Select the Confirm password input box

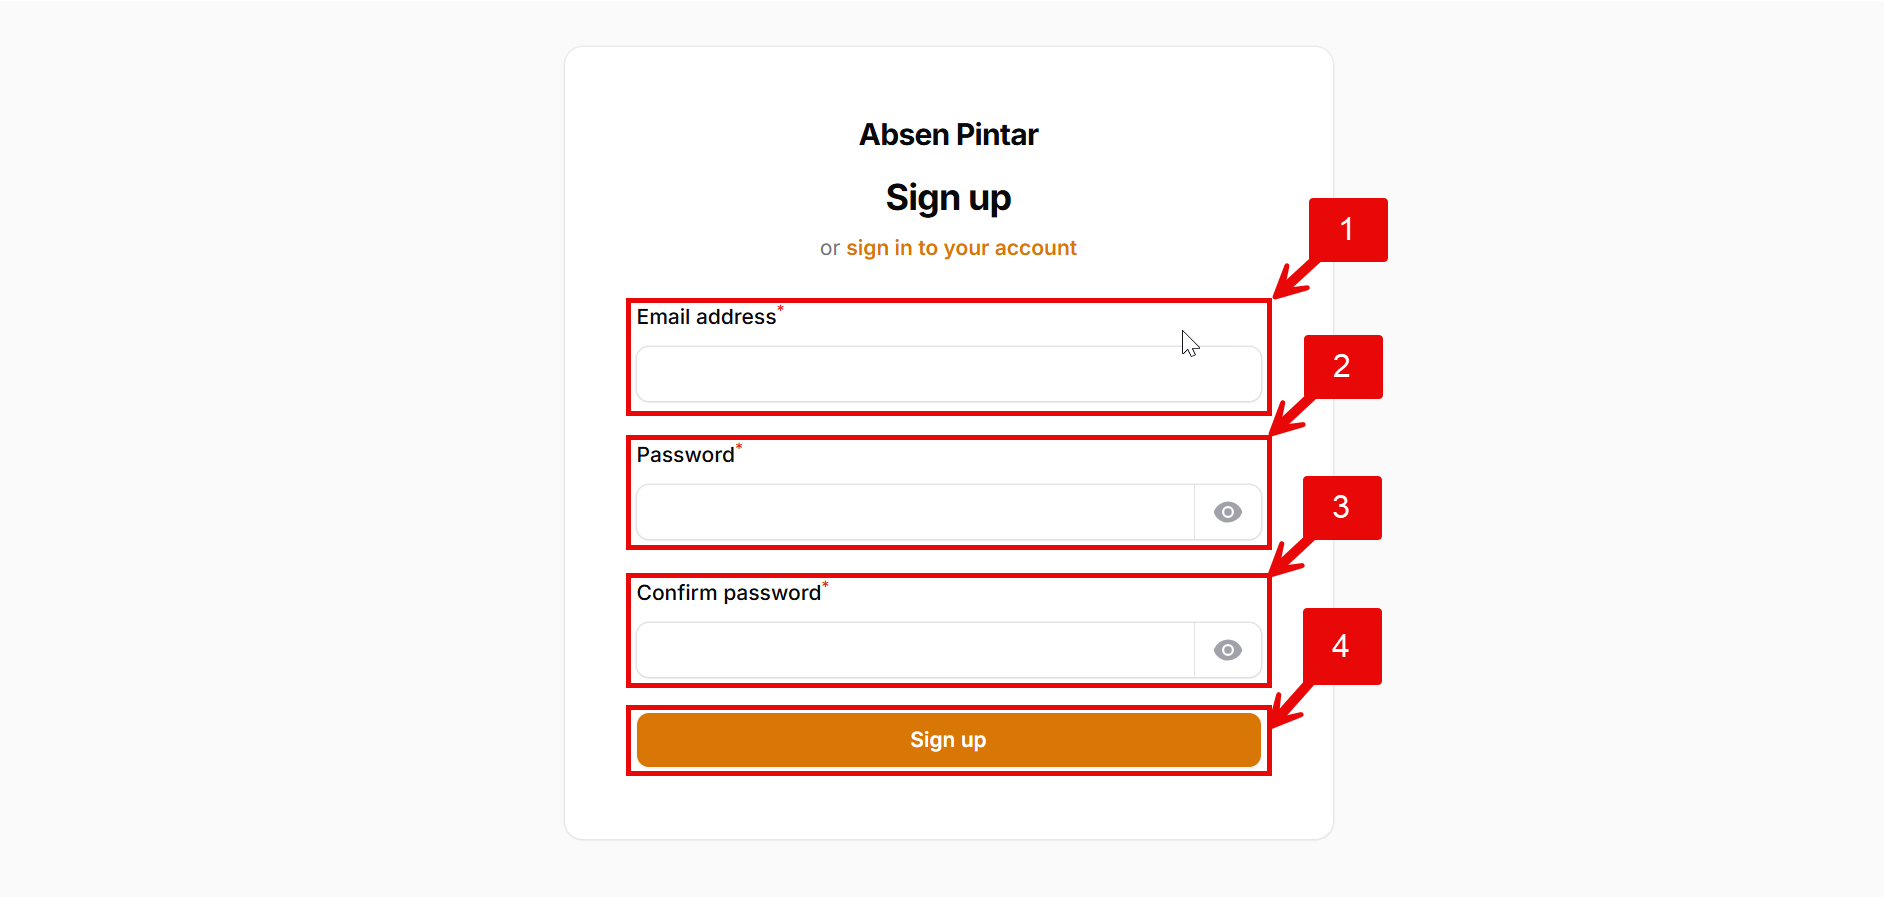tap(915, 650)
